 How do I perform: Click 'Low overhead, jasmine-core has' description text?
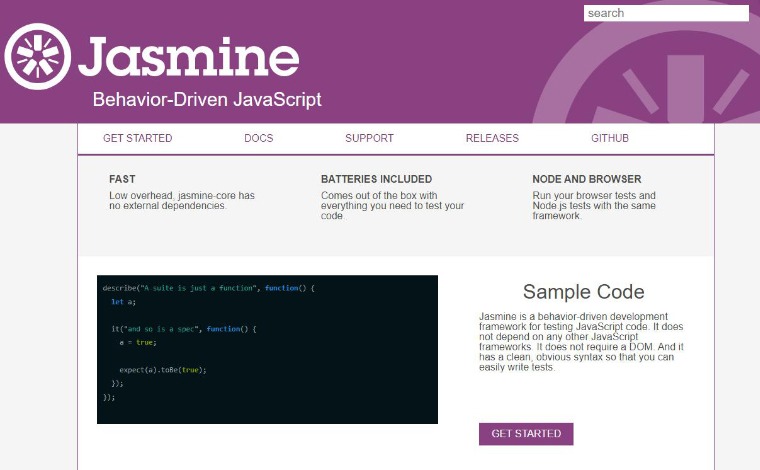coord(182,201)
